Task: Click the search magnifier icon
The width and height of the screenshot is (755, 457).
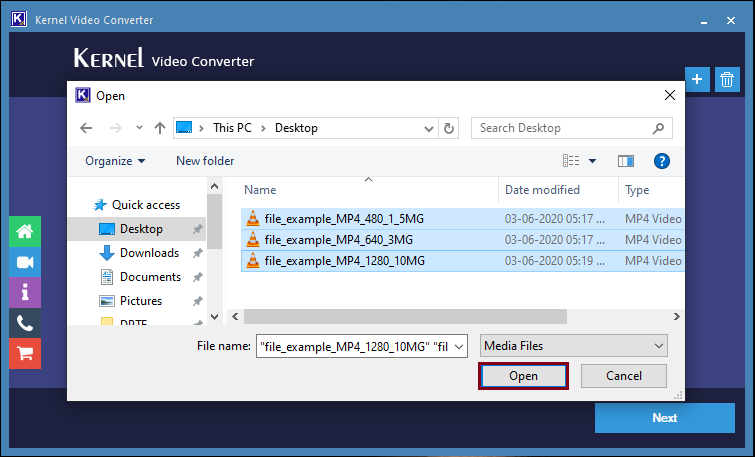Action: 658,129
